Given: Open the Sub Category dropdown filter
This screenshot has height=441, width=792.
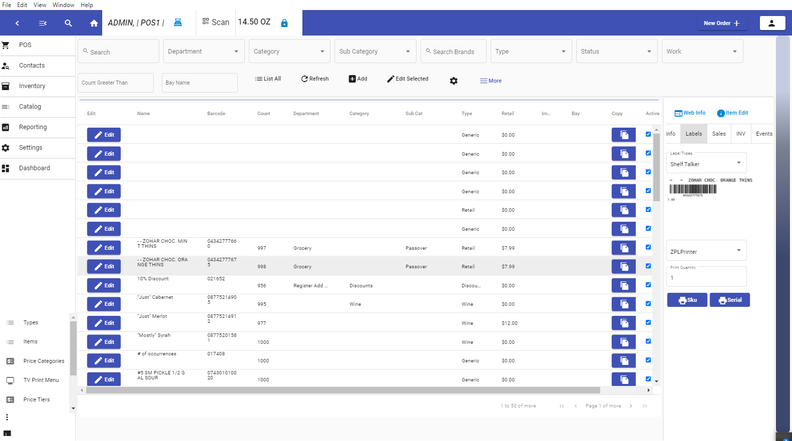Looking at the screenshot, I should tap(375, 52).
